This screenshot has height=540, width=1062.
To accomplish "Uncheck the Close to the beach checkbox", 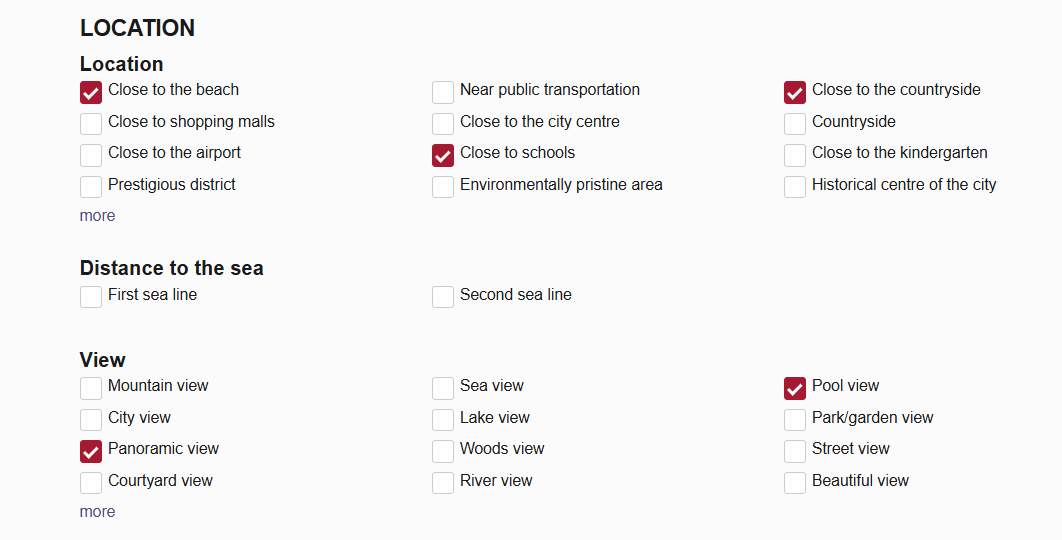I will [91, 93].
